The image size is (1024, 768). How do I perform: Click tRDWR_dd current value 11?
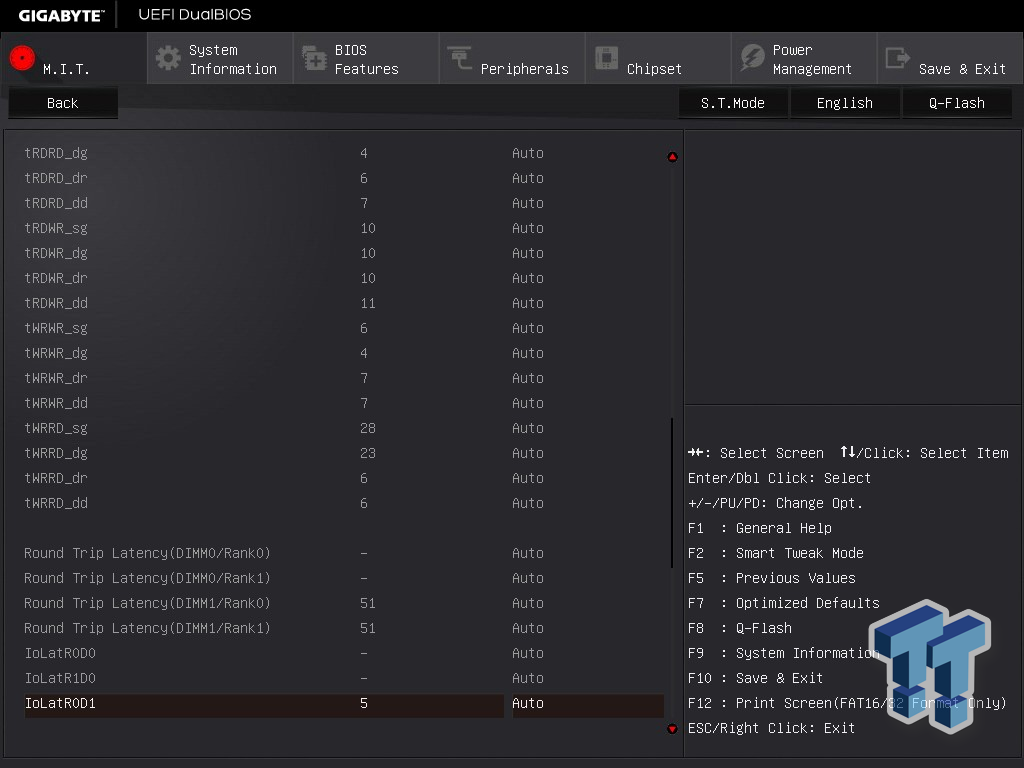(368, 303)
